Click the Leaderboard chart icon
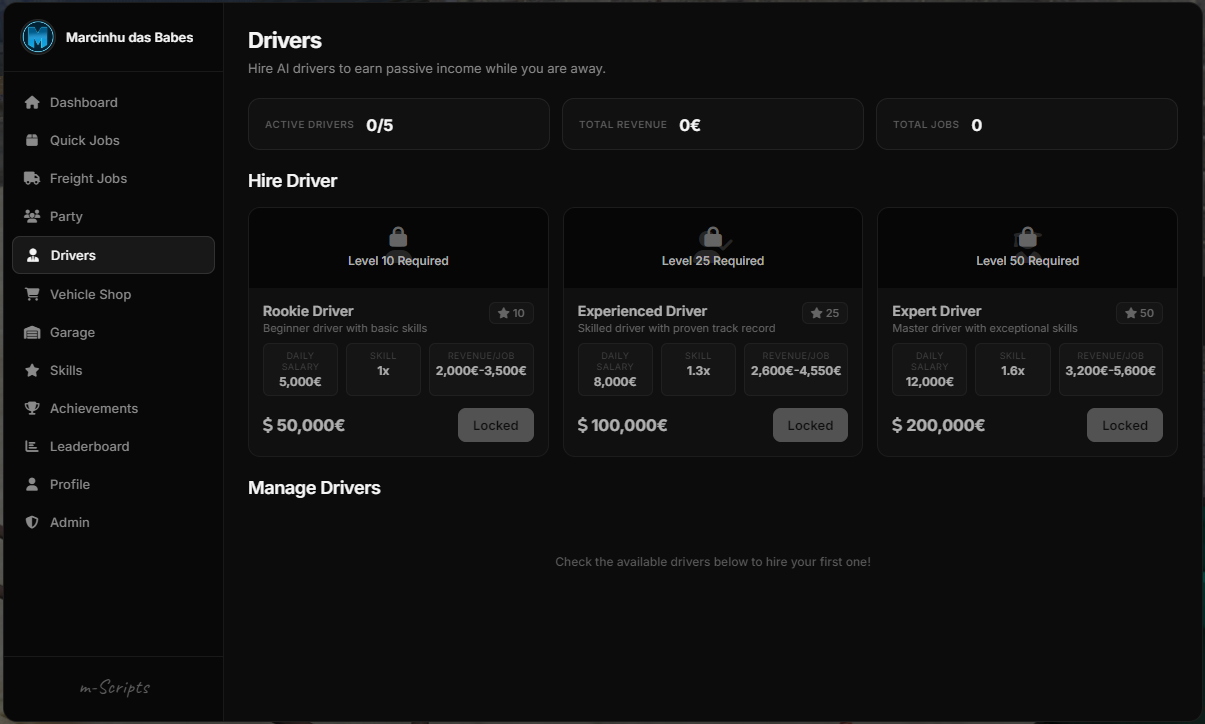Screen dimensions: 1205x724 tap(32, 446)
